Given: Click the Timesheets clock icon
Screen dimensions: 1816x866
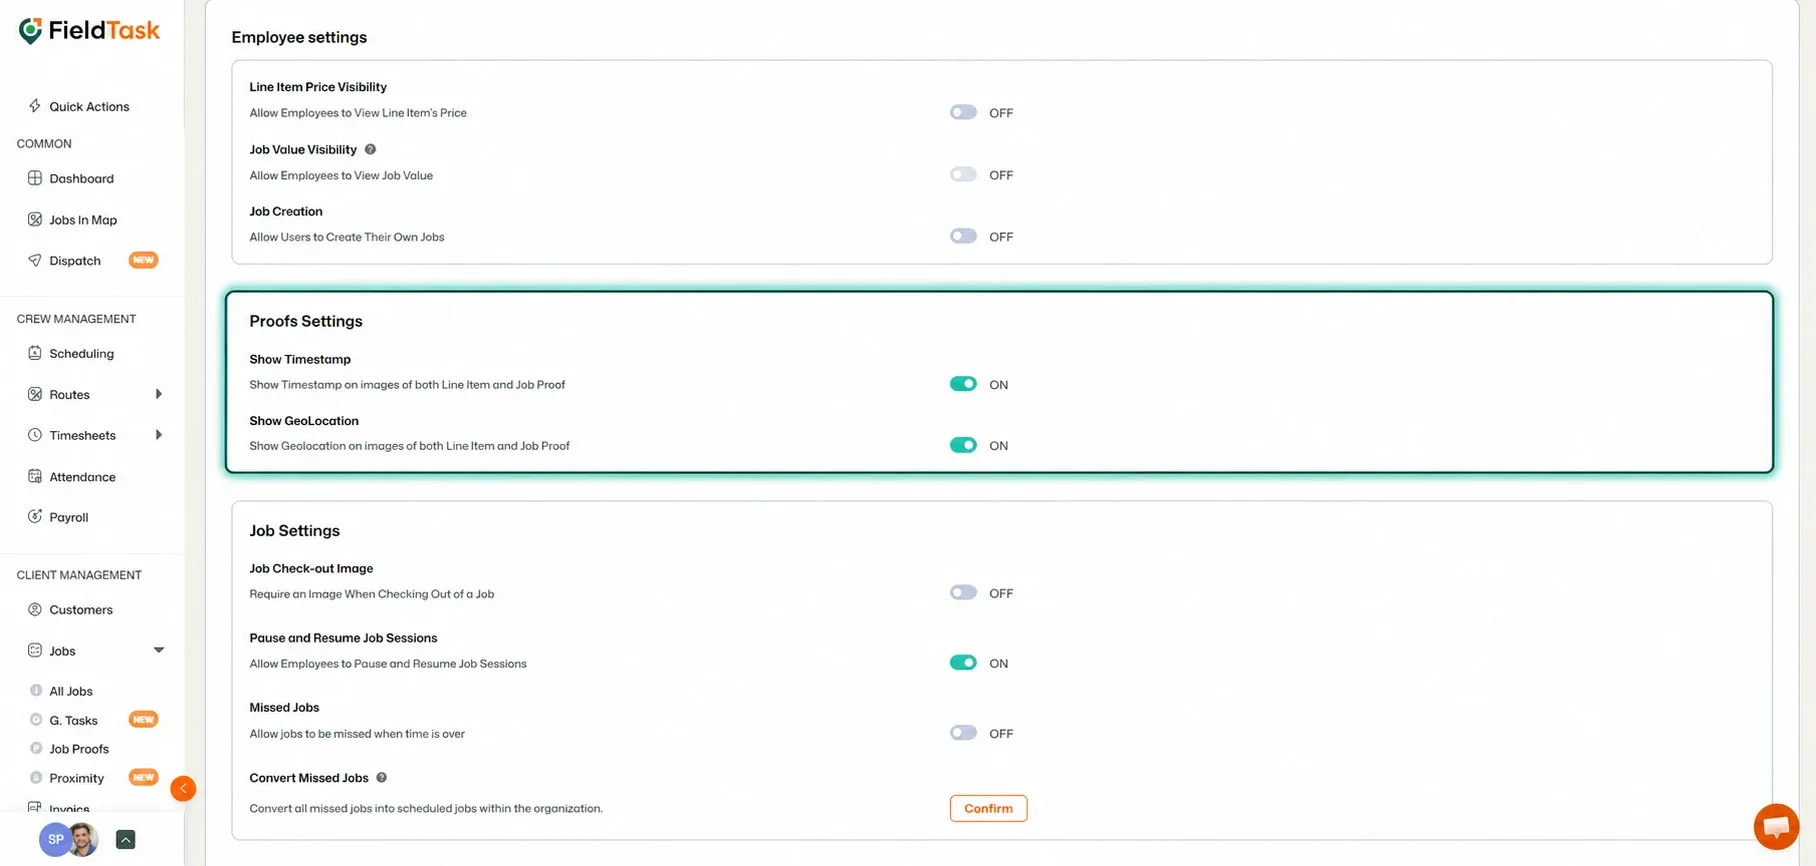Looking at the screenshot, I should coord(35,435).
